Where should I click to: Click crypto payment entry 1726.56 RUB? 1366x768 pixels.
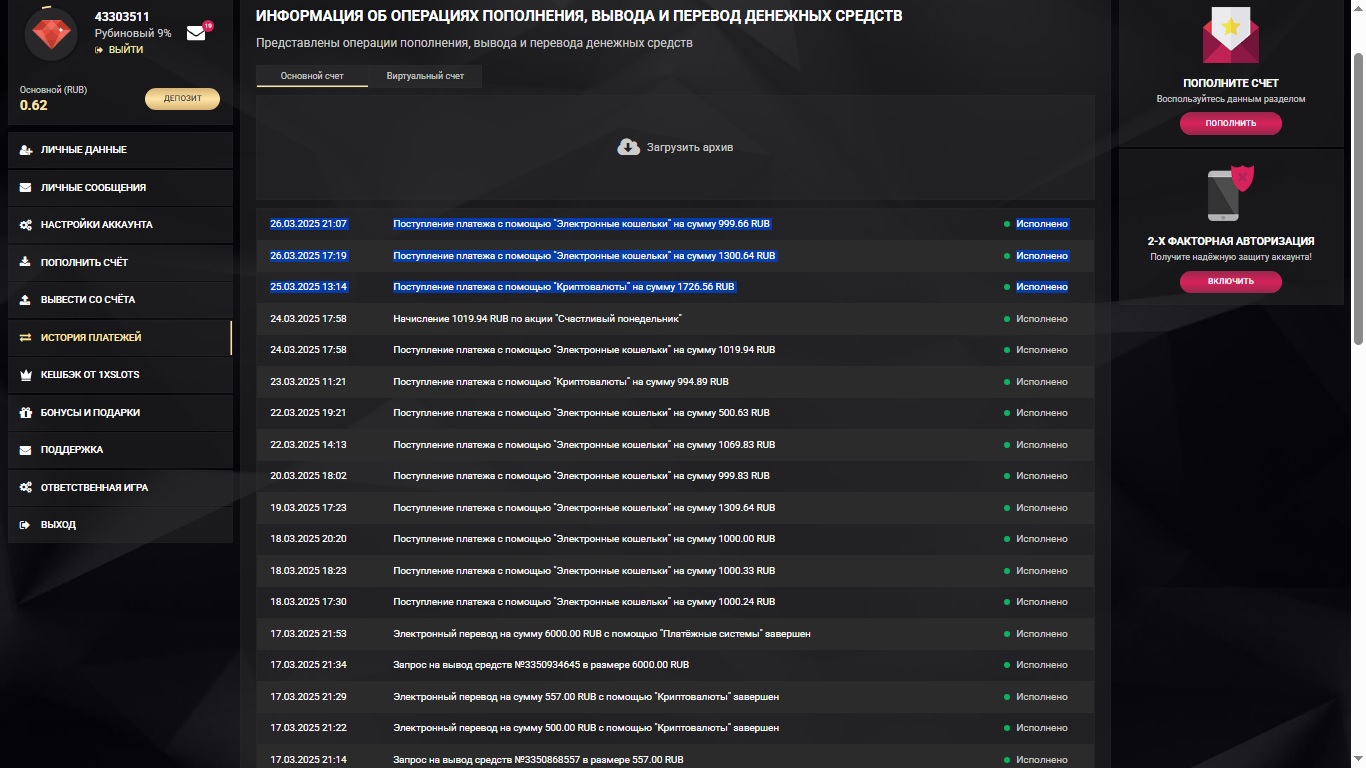pos(564,287)
